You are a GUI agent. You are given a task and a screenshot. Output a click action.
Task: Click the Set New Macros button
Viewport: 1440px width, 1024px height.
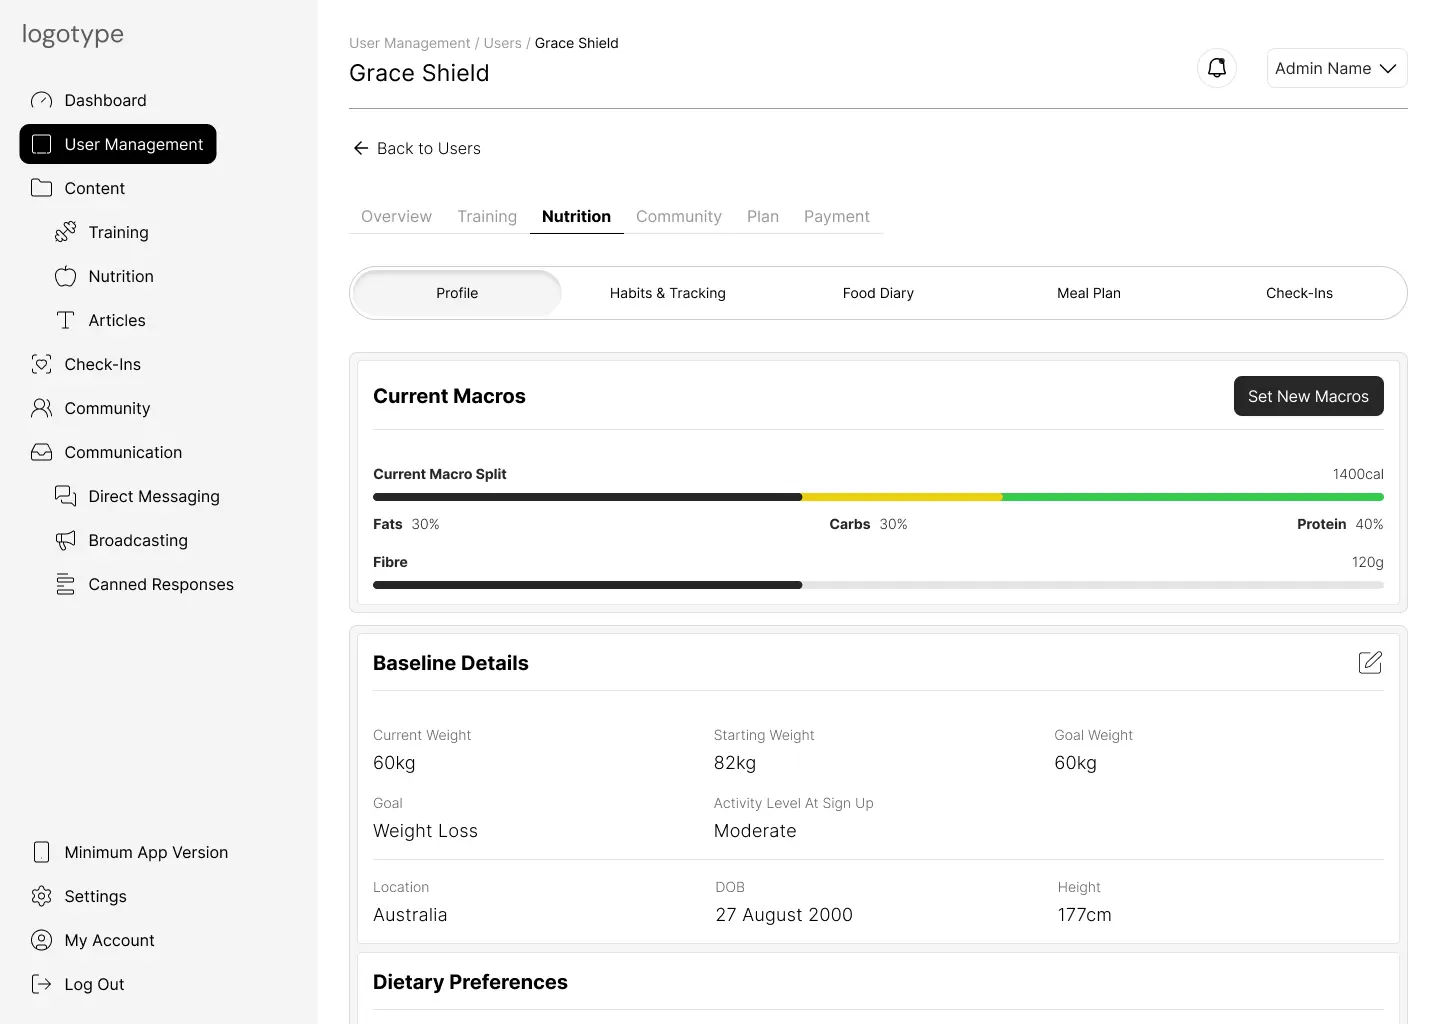tap(1308, 396)
